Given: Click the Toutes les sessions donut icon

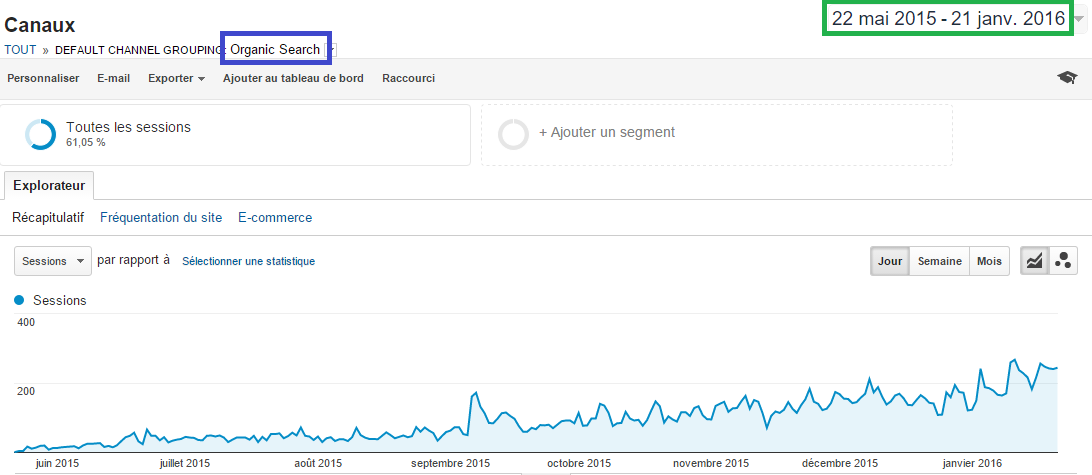Looking at the screenshot, I should click(40, 134).
